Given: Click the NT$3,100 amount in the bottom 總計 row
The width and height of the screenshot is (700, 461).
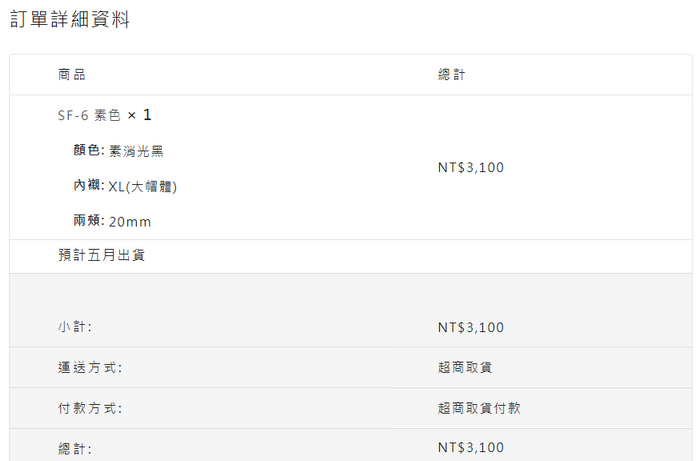Looking at the screenshot, I should [x=471, y=447].
